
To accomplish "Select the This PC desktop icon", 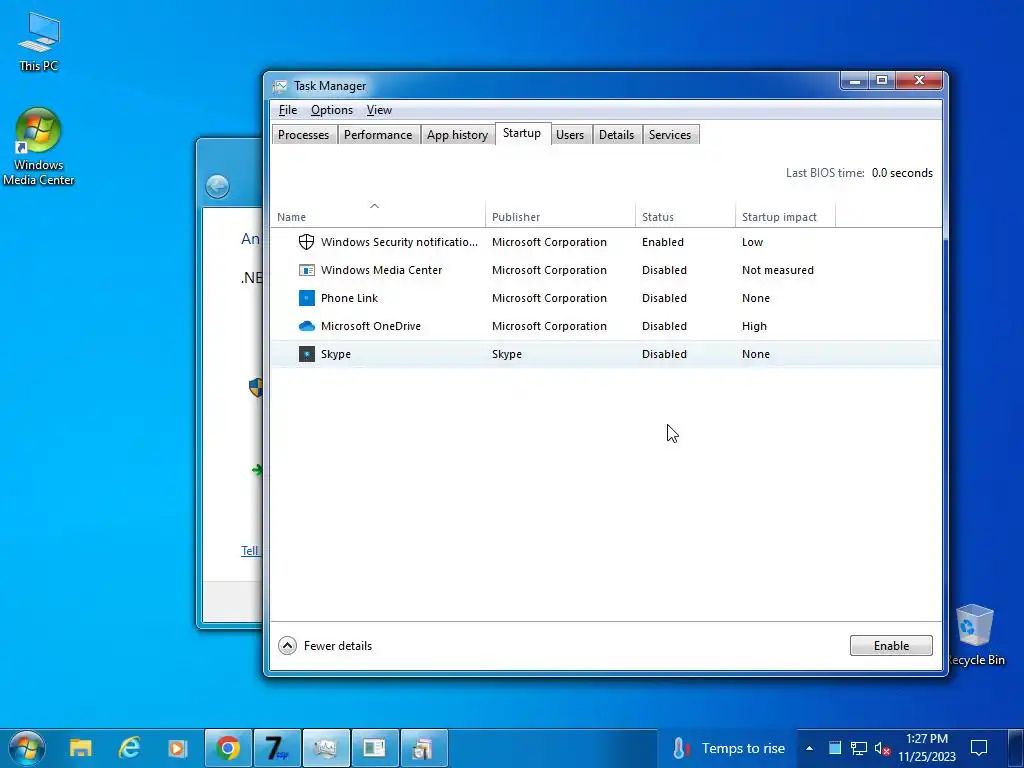I will click(x=39, y=40).
